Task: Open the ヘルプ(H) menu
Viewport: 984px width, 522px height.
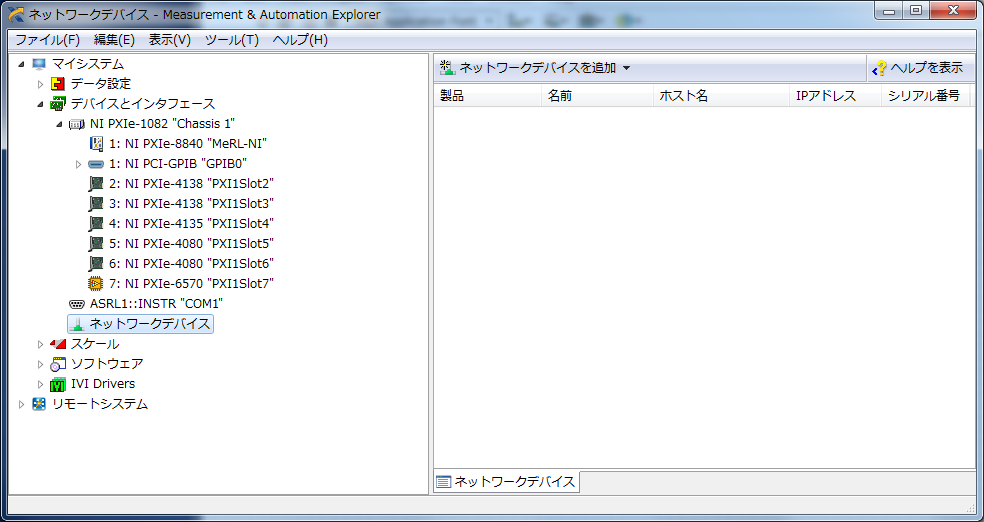Action: (300, 40)
